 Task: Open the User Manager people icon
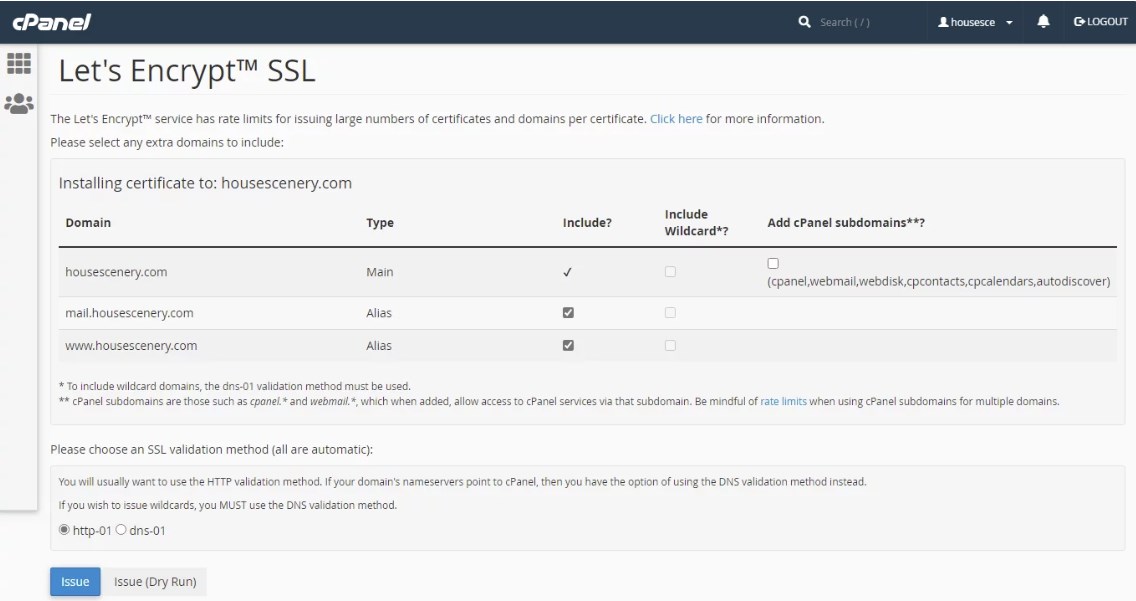tap(19, 103)
